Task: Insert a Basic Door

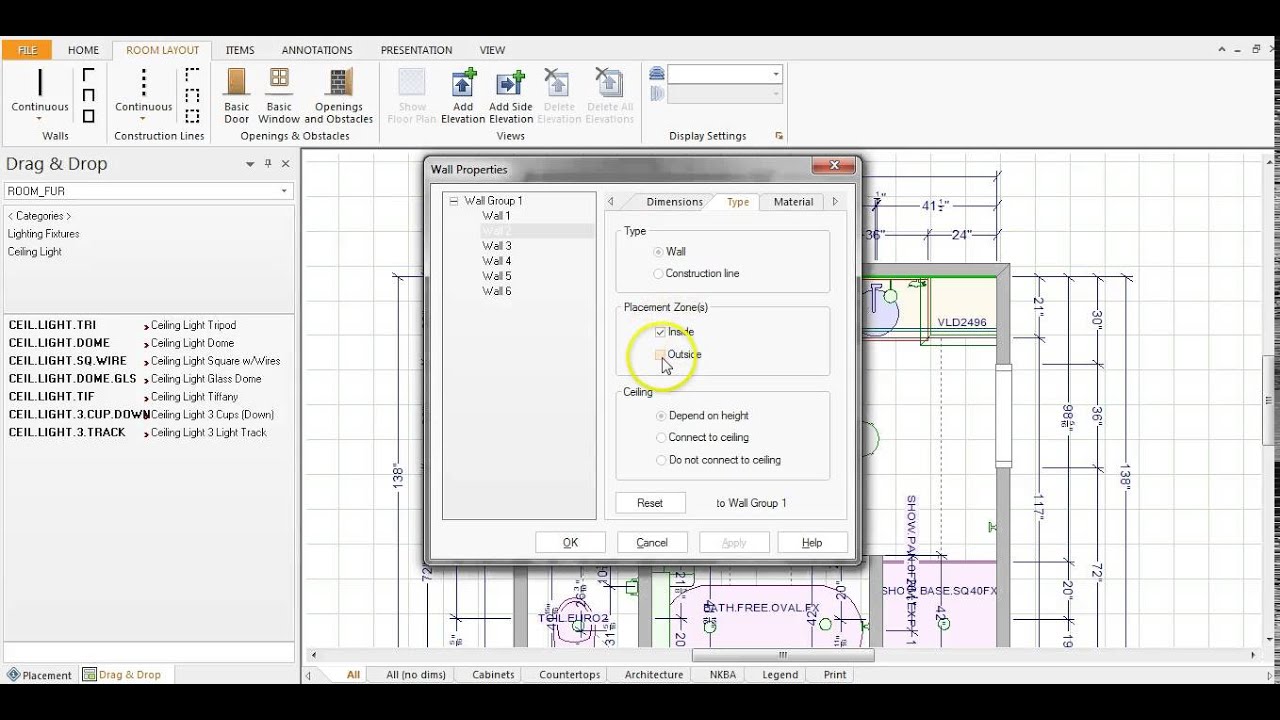Action: 237,96
